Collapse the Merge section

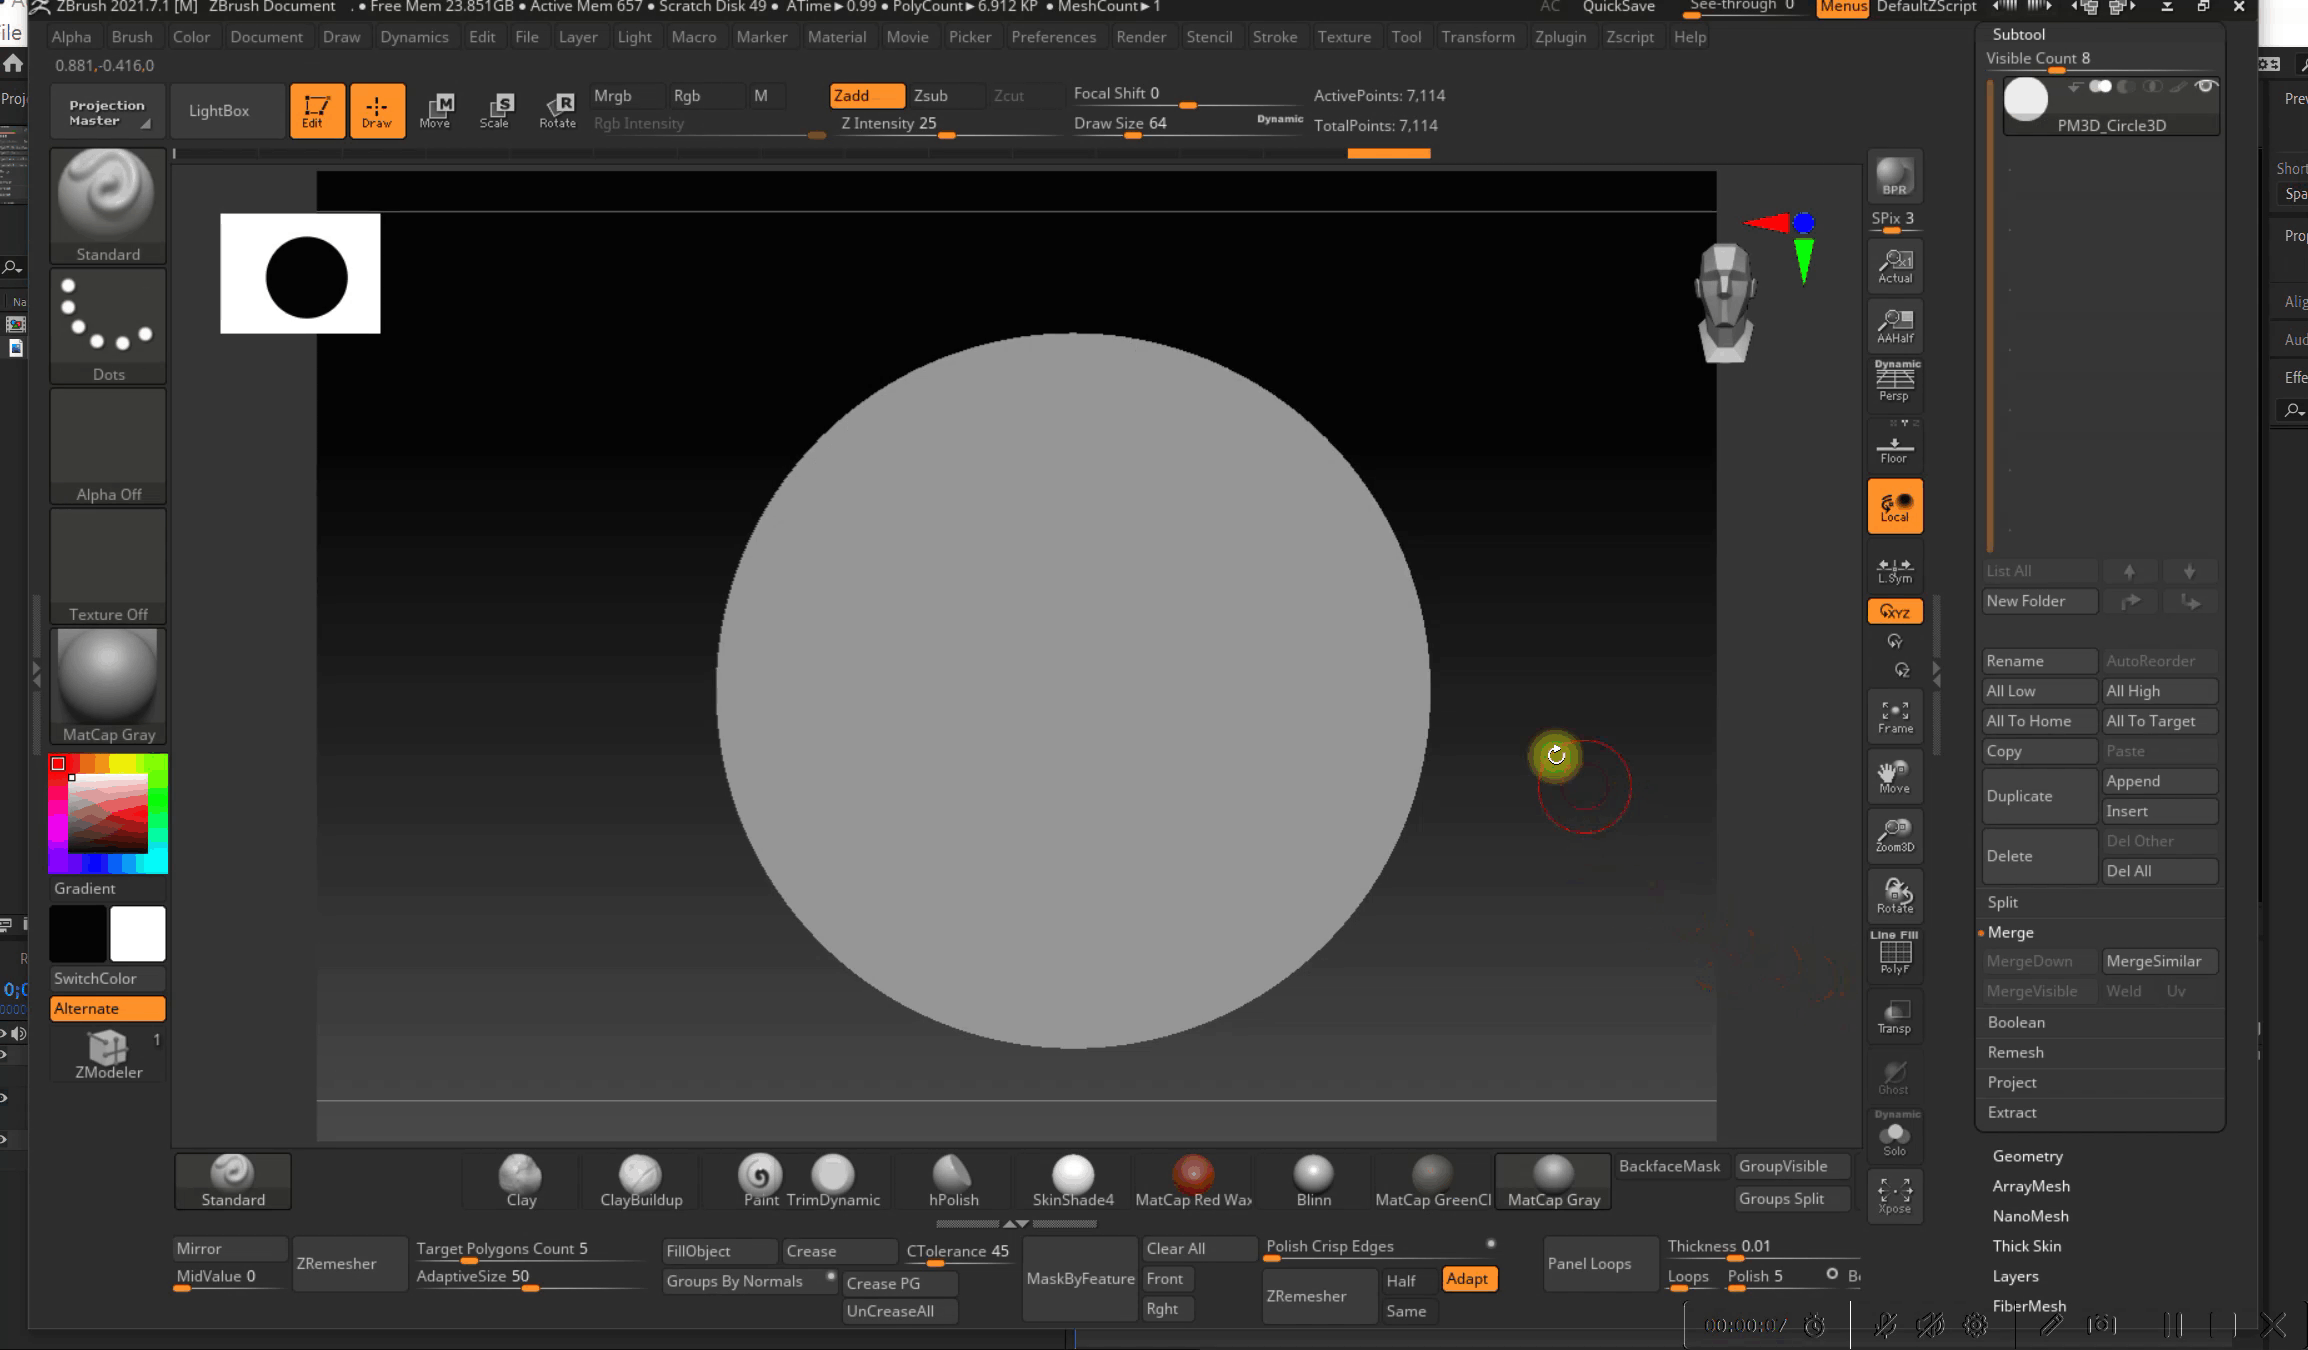(x=2010, y=932)
